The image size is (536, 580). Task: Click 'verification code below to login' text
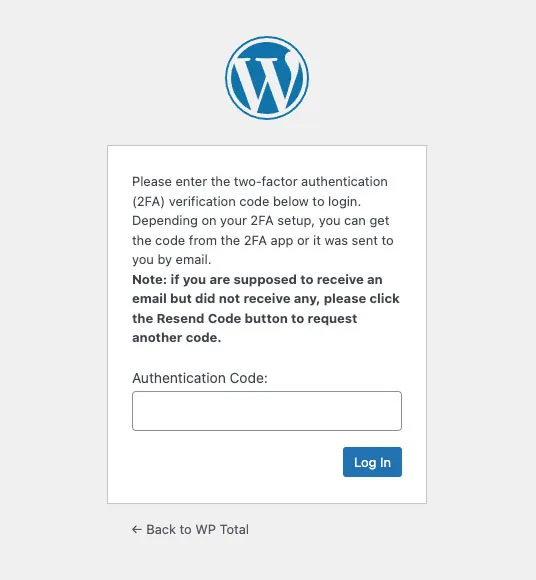[264, 202]
